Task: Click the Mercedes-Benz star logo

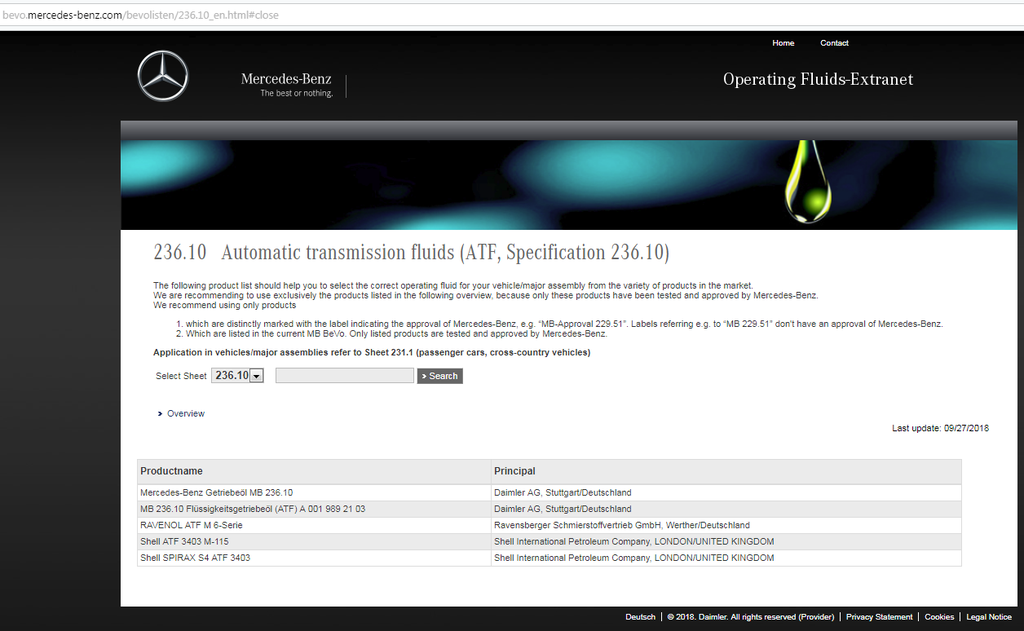Action: click(162, 77)
